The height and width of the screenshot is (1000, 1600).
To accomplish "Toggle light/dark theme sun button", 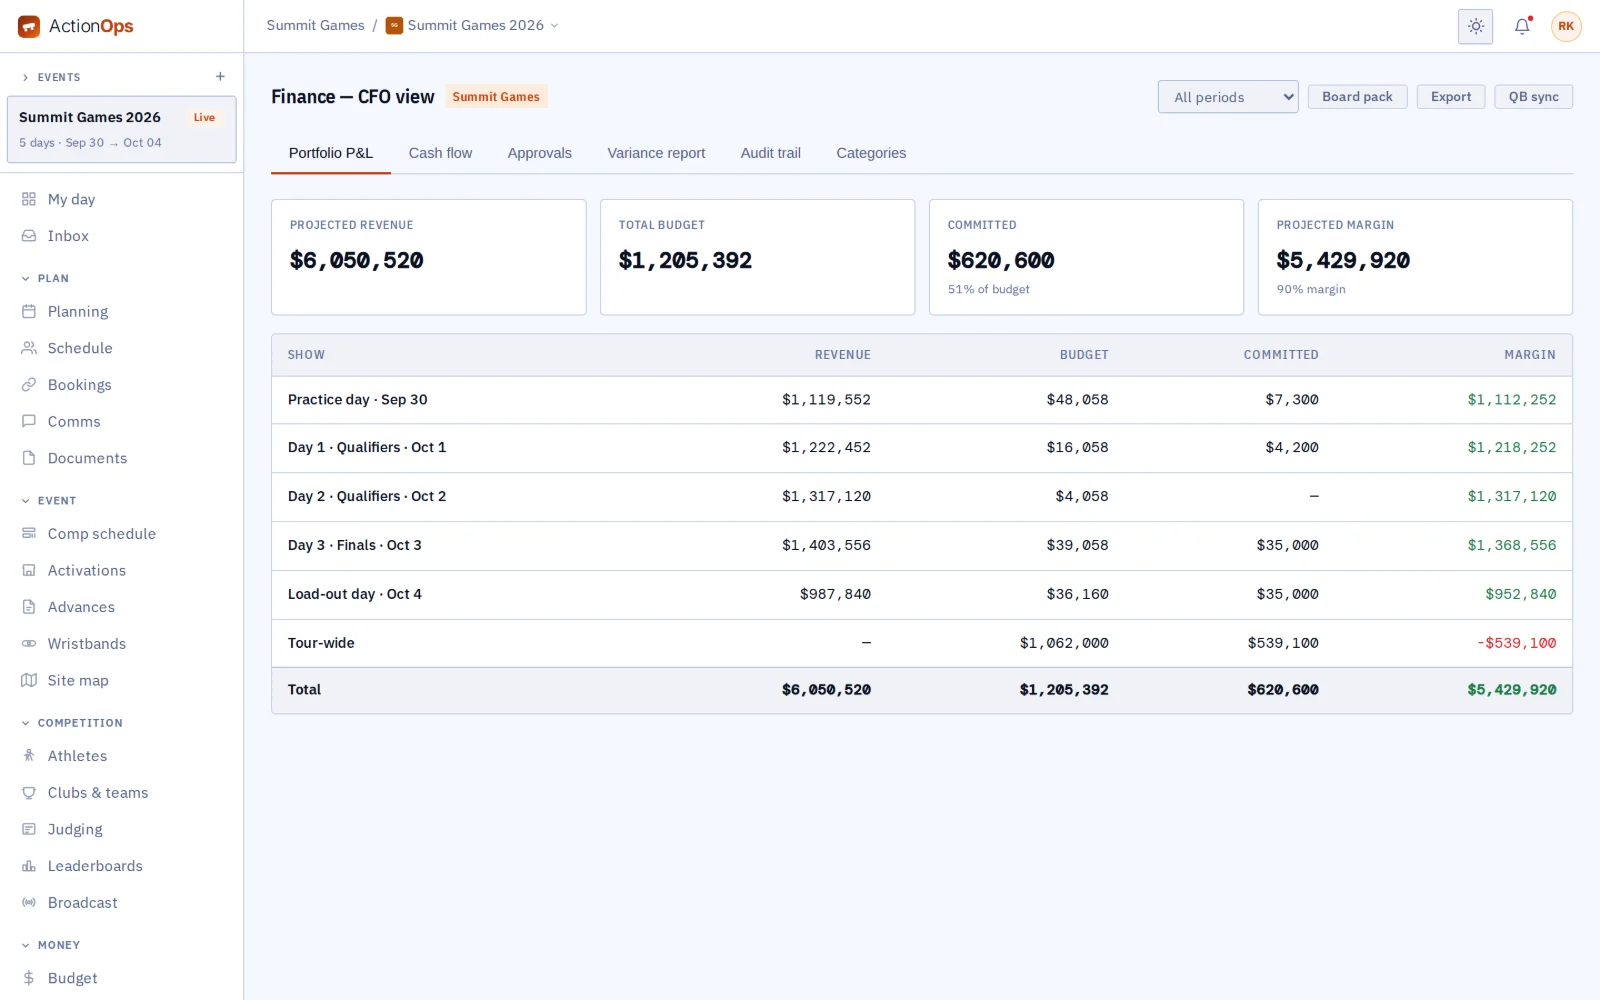I will click(1475, 26).
